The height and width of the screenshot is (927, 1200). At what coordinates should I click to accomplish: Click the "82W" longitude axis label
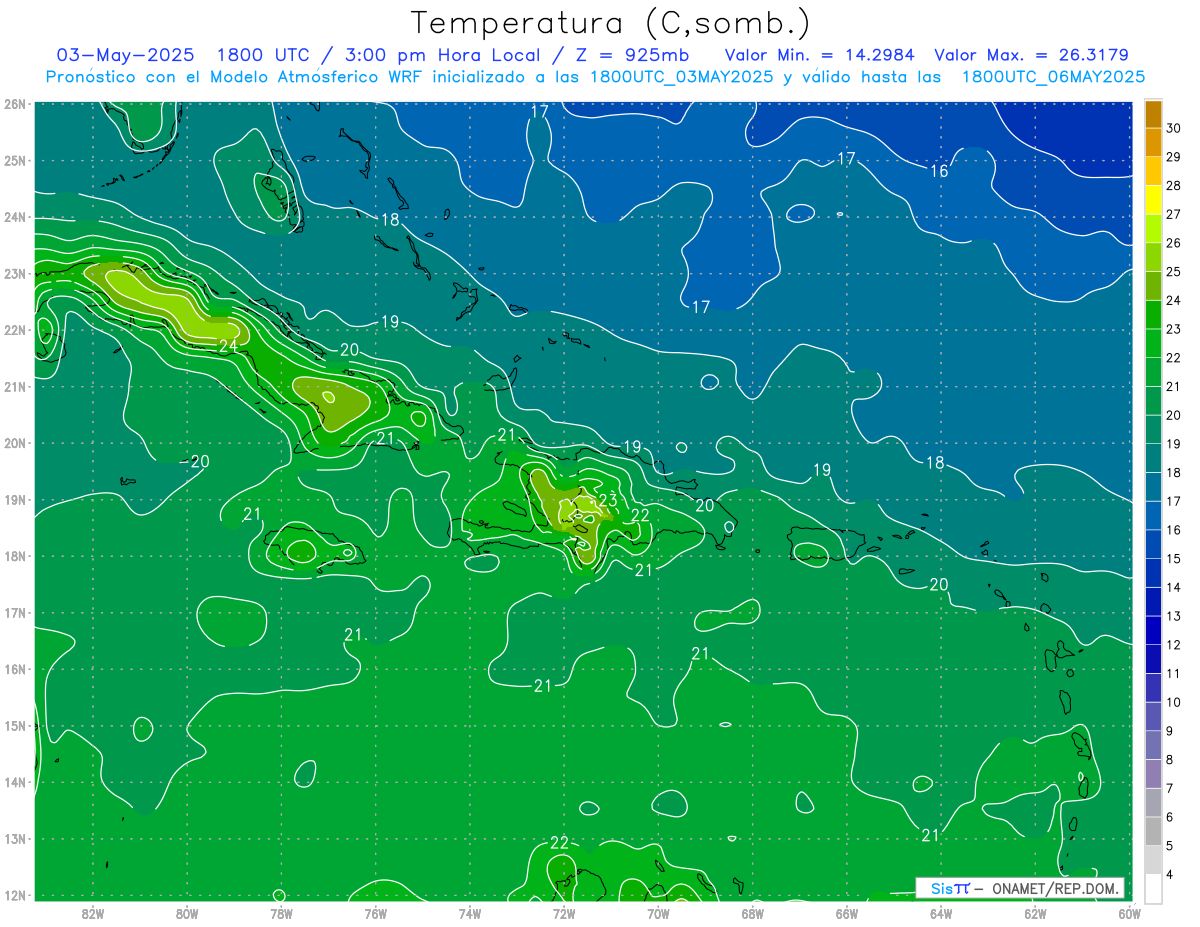(x=93, y=913)
